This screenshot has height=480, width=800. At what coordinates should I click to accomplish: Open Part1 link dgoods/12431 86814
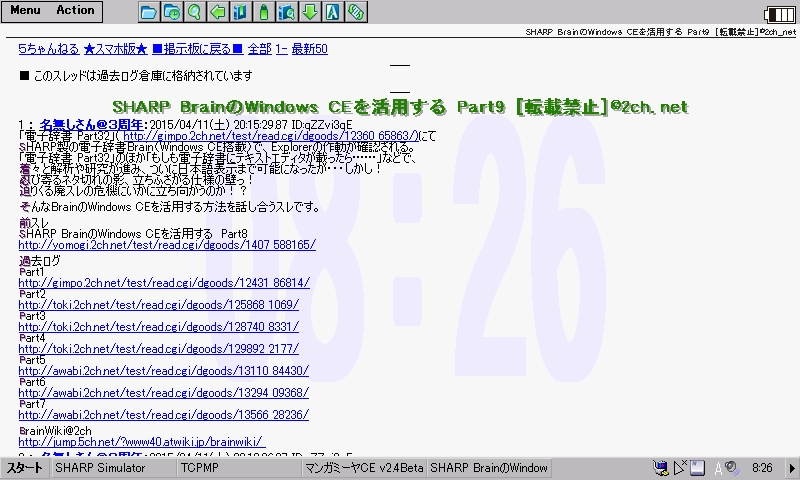pyautogui.click(x=164, y=283)
